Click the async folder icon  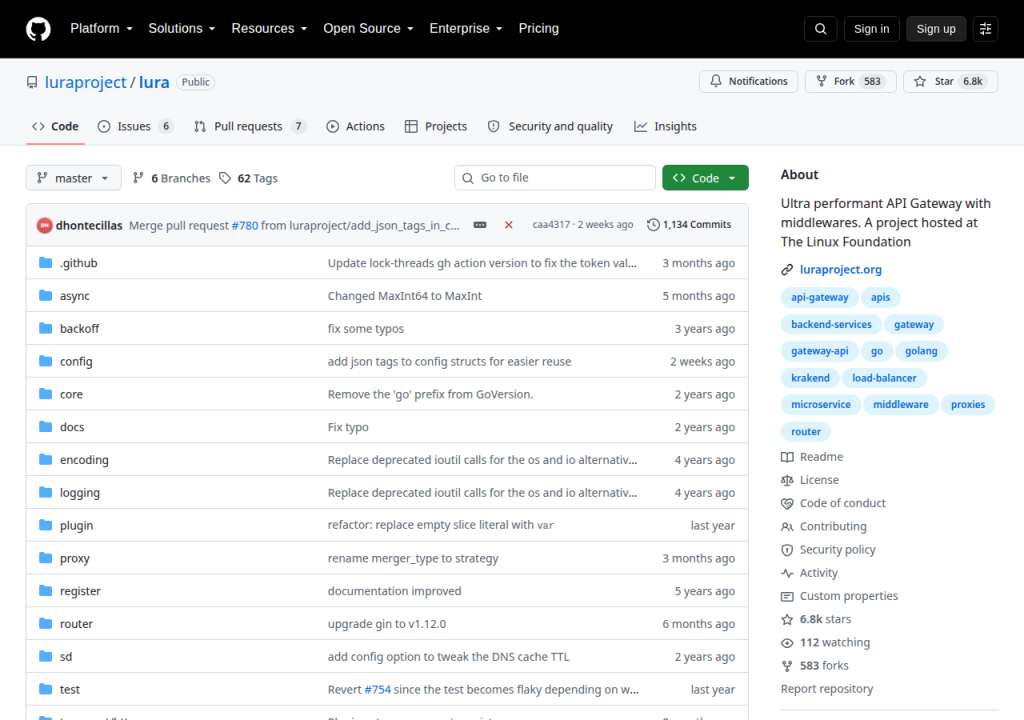(46, 295)
